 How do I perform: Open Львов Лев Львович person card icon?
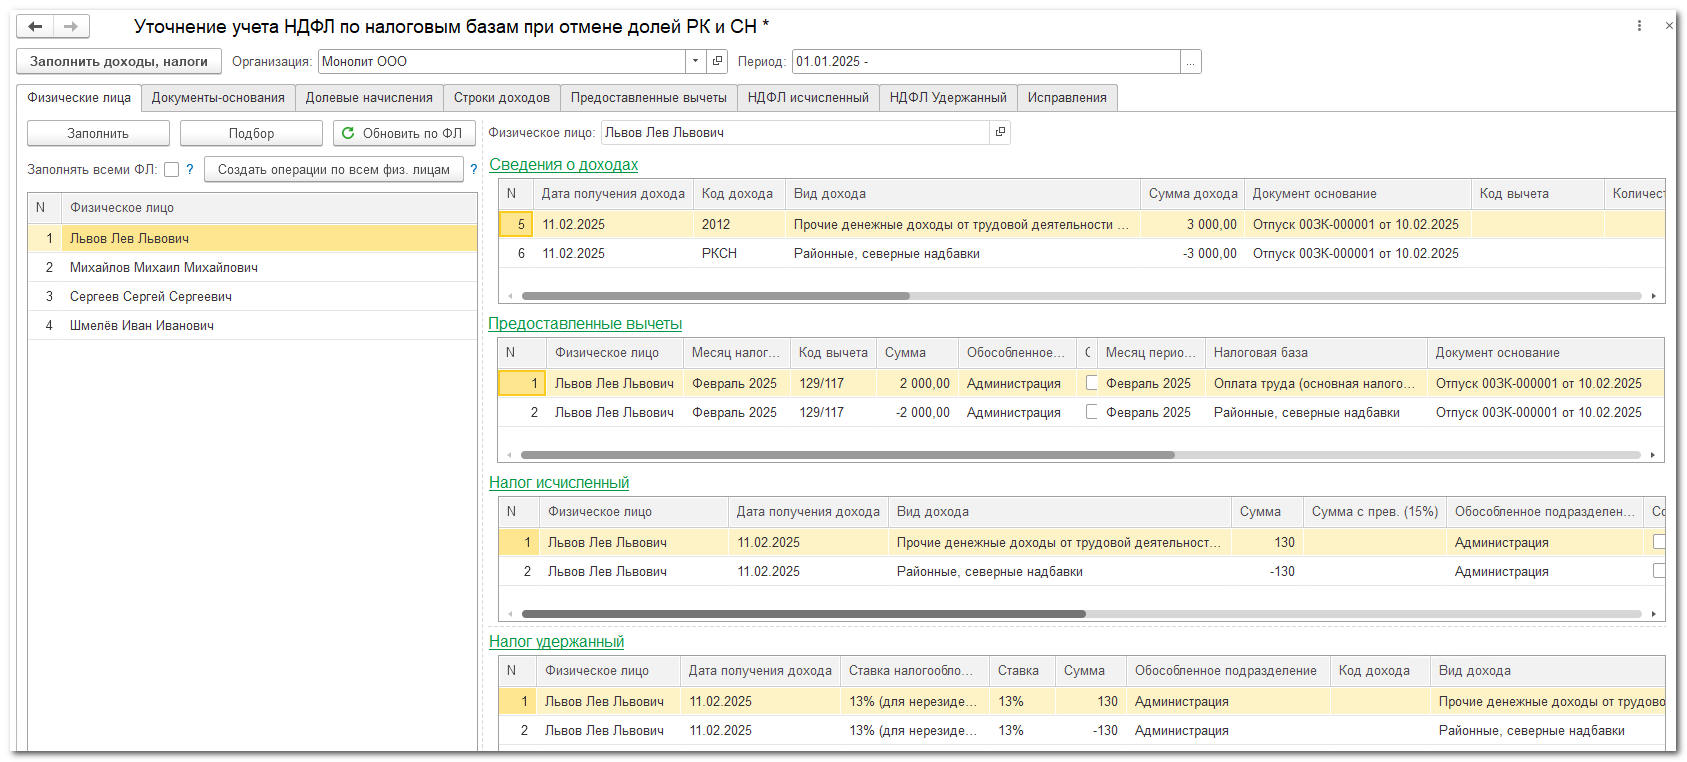point(999,132)
